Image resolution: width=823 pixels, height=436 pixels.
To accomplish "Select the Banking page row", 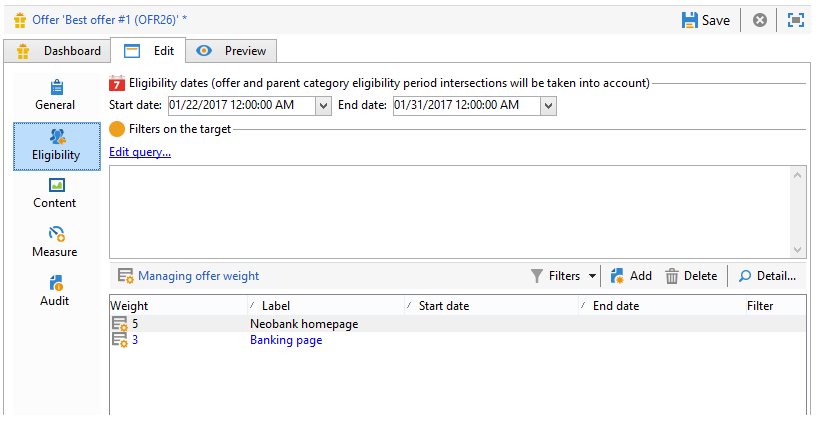I will tap(286, 340).
